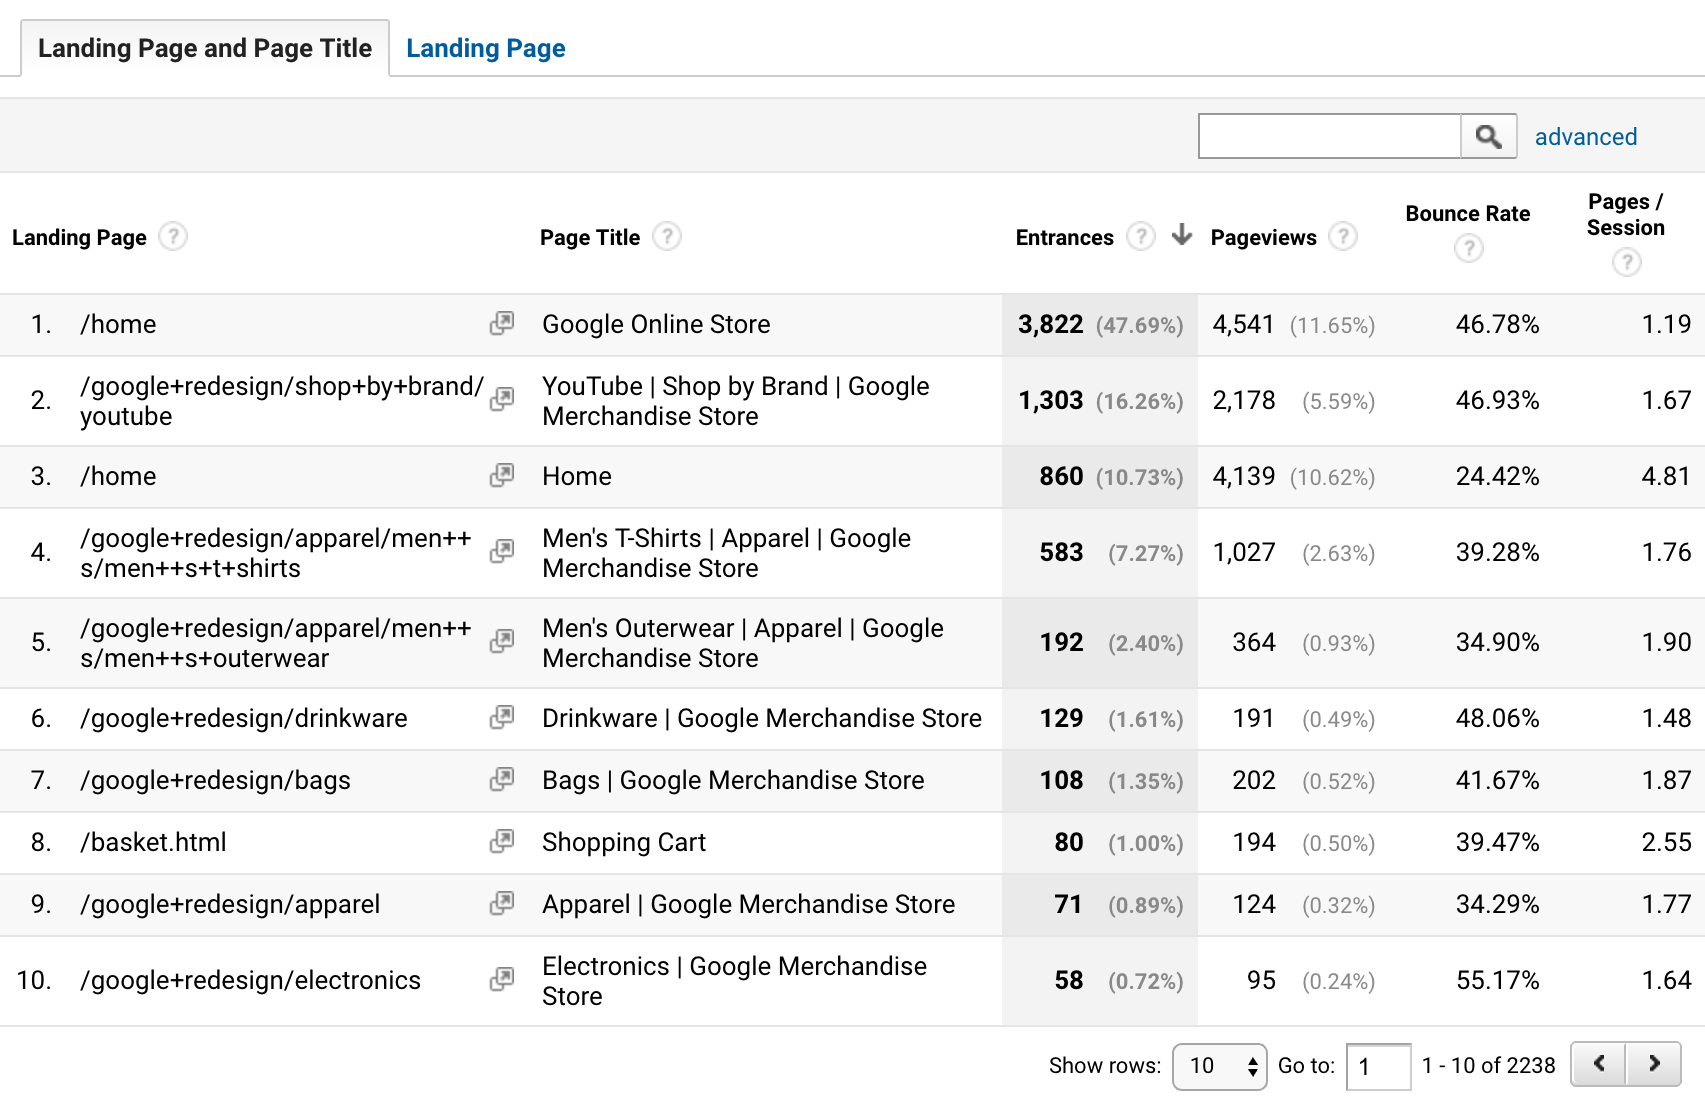The height and width of the screenshot is (1104, 1705).
Task: Switch to the Landing Page tab
Action: [x=485, y=47]
